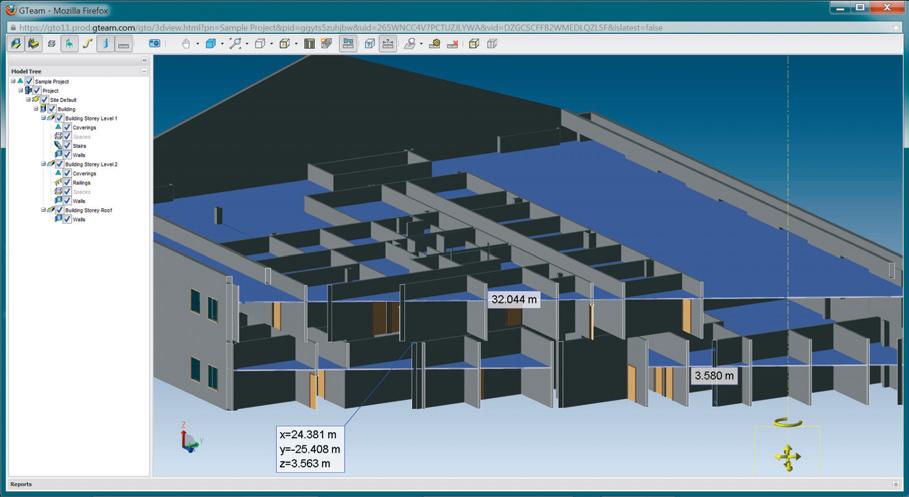
Task: Click the yellow box with marker icon
Action: pyautogui.click(x=434, y=43)
